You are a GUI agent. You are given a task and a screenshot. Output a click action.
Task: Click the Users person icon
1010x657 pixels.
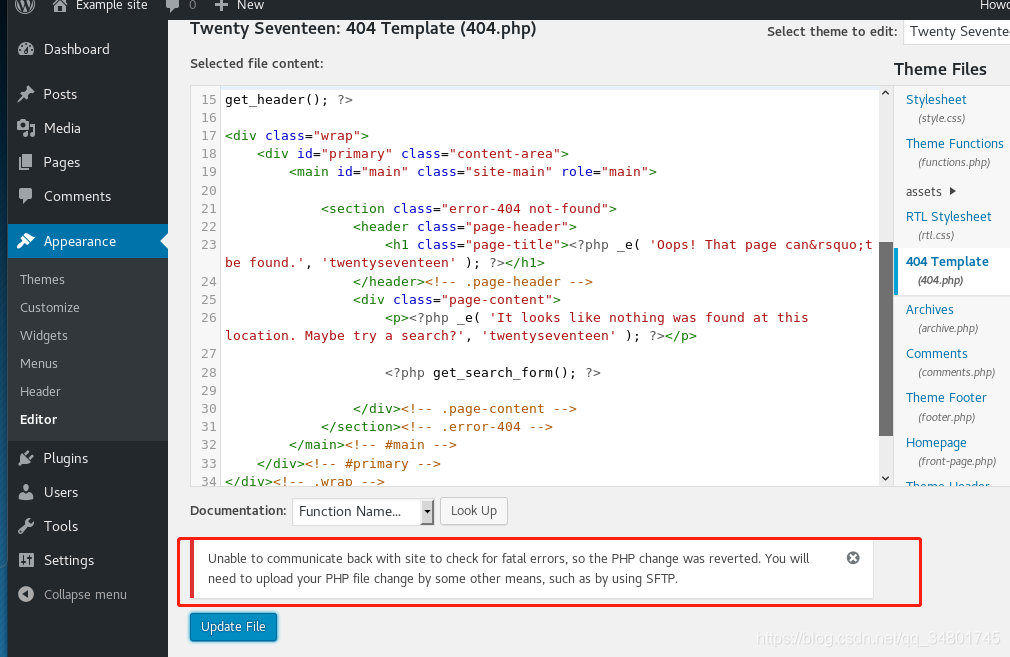point(26,492)
